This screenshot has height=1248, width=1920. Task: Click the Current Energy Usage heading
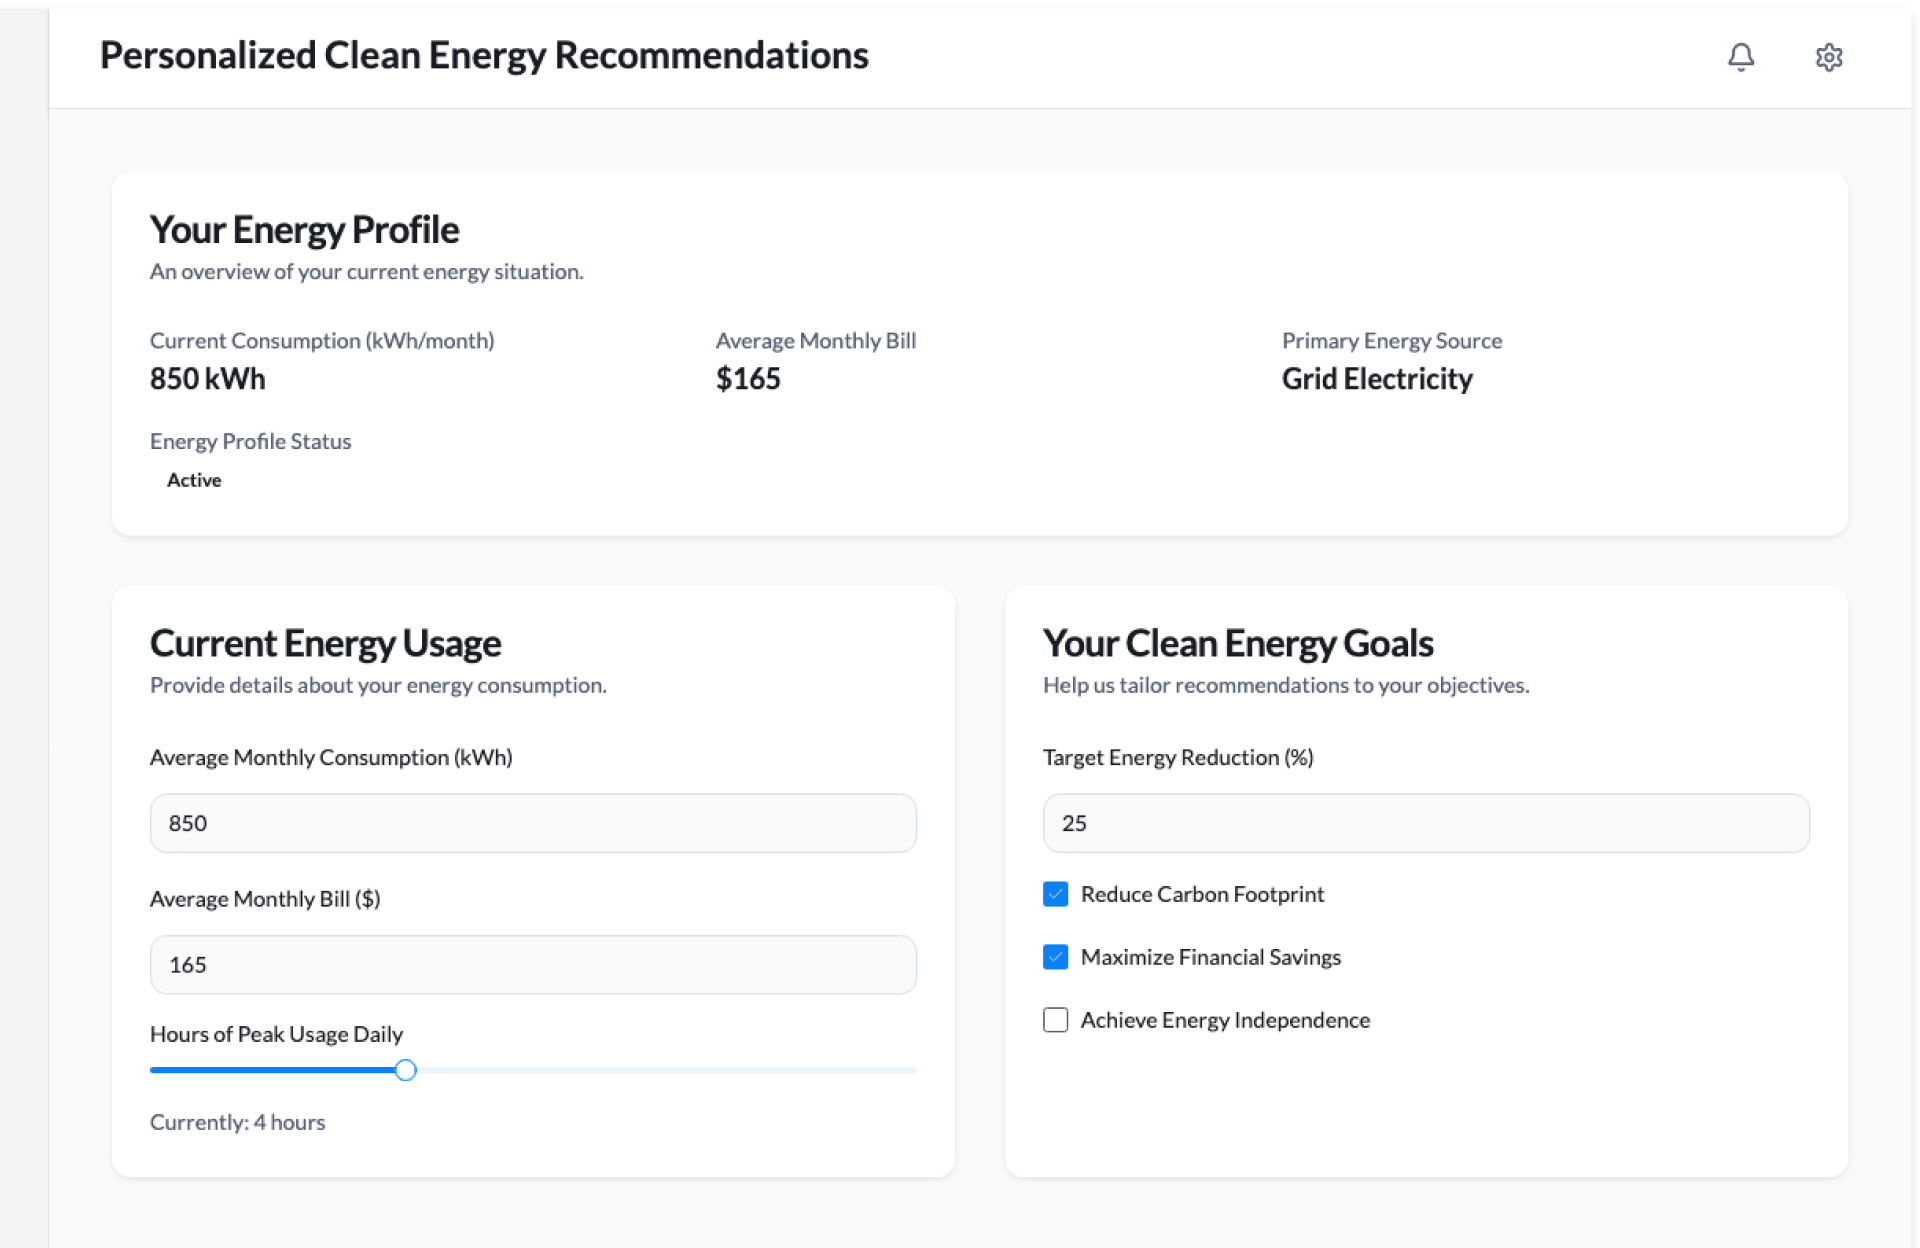[325, 643]
